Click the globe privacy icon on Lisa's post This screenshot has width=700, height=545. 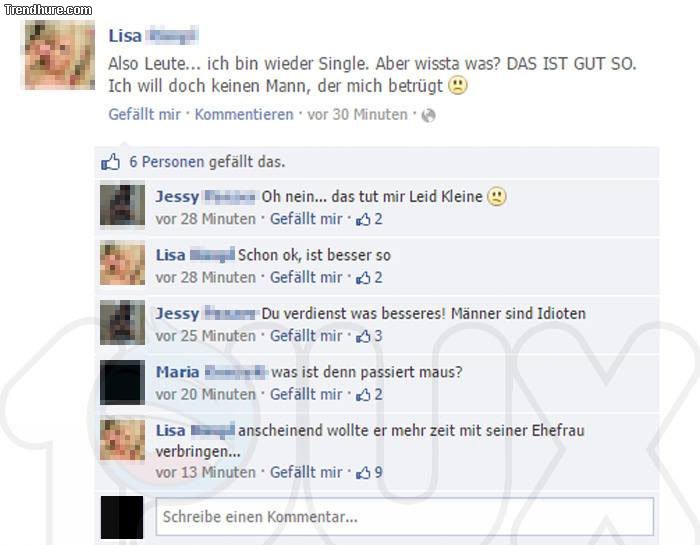[x=428, y=115]
